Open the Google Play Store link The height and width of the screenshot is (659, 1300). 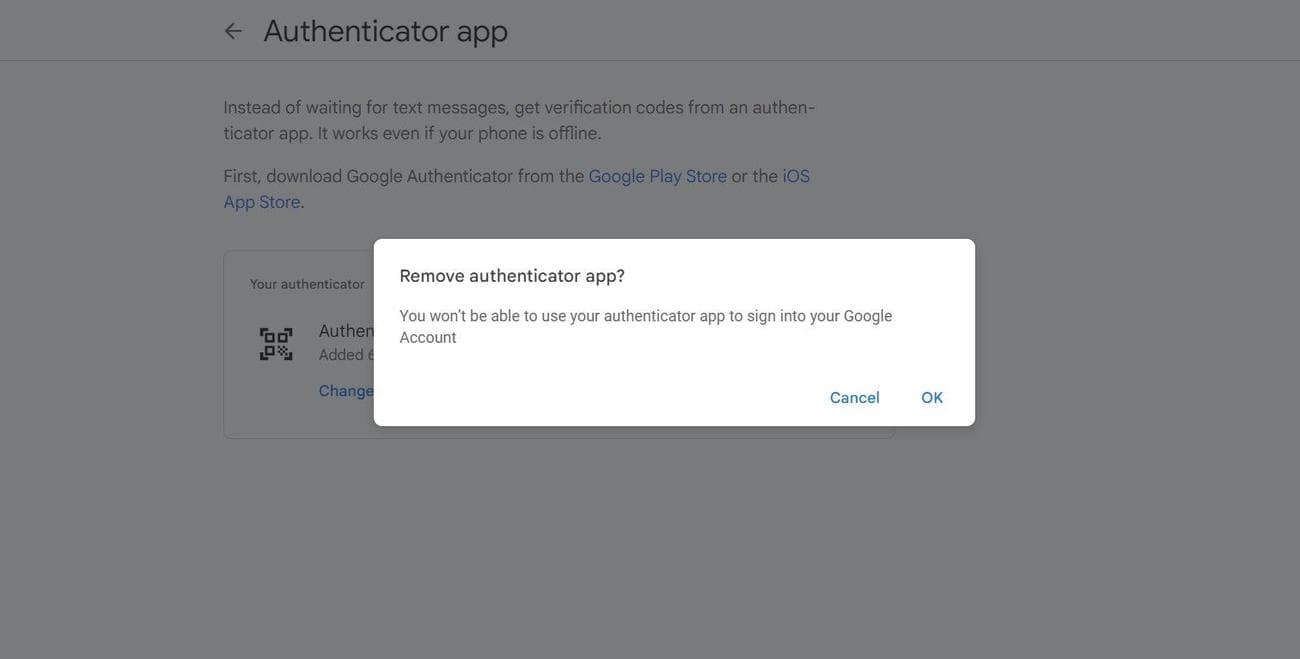click(x=657, y=177)
